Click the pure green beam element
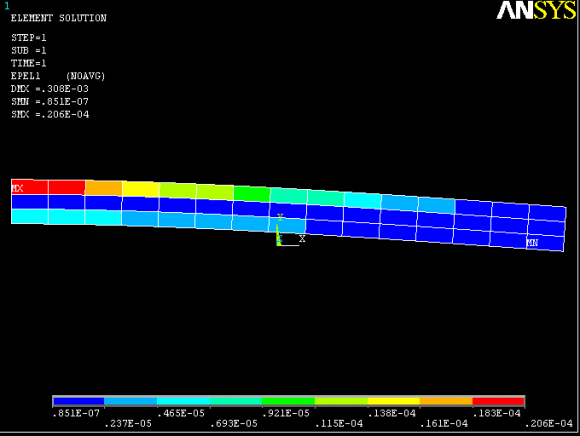 [x=252, y=194]
